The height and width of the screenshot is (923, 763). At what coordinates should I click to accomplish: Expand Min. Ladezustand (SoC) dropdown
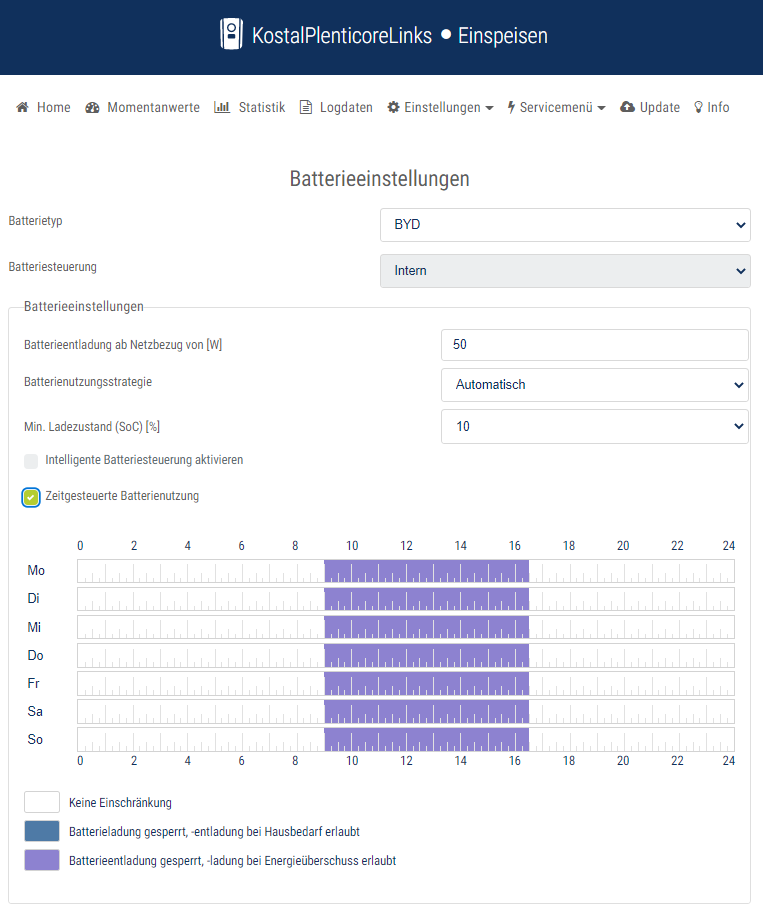(594, 427)
